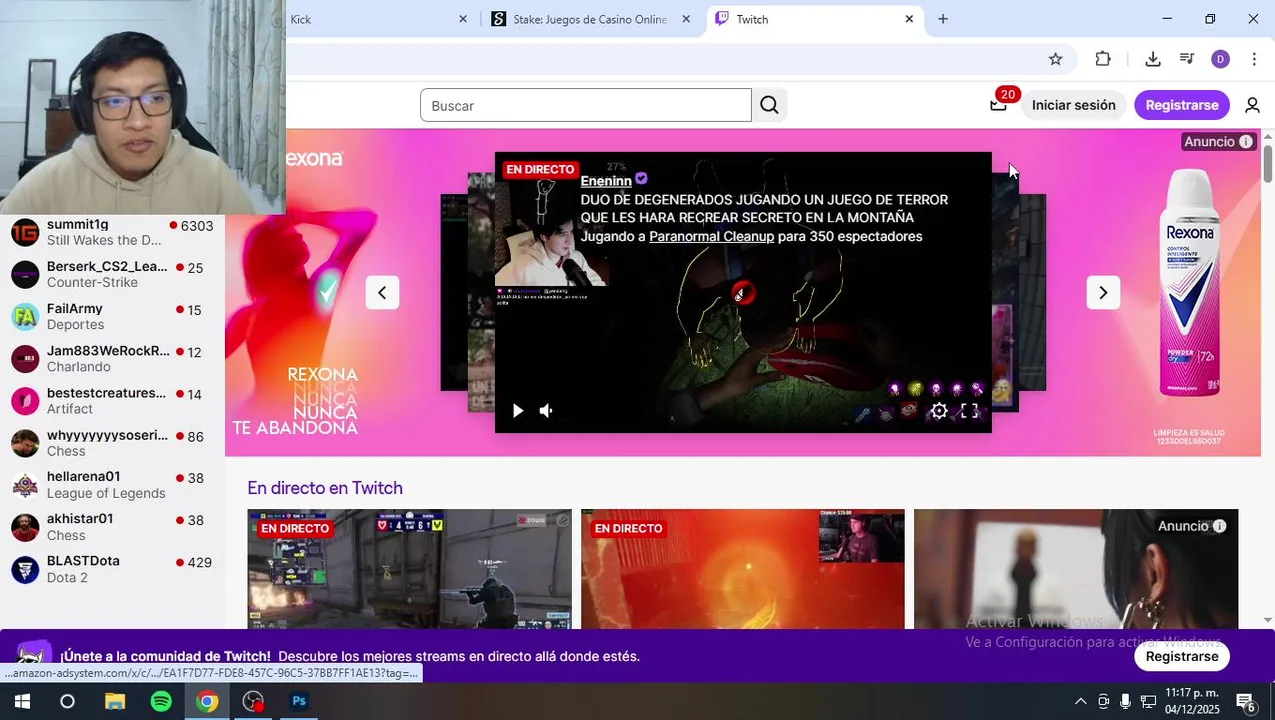Viewport: 1275px width, 720px height.
Task: Open the user profile icon menu
Action: tap(1252, 105)
